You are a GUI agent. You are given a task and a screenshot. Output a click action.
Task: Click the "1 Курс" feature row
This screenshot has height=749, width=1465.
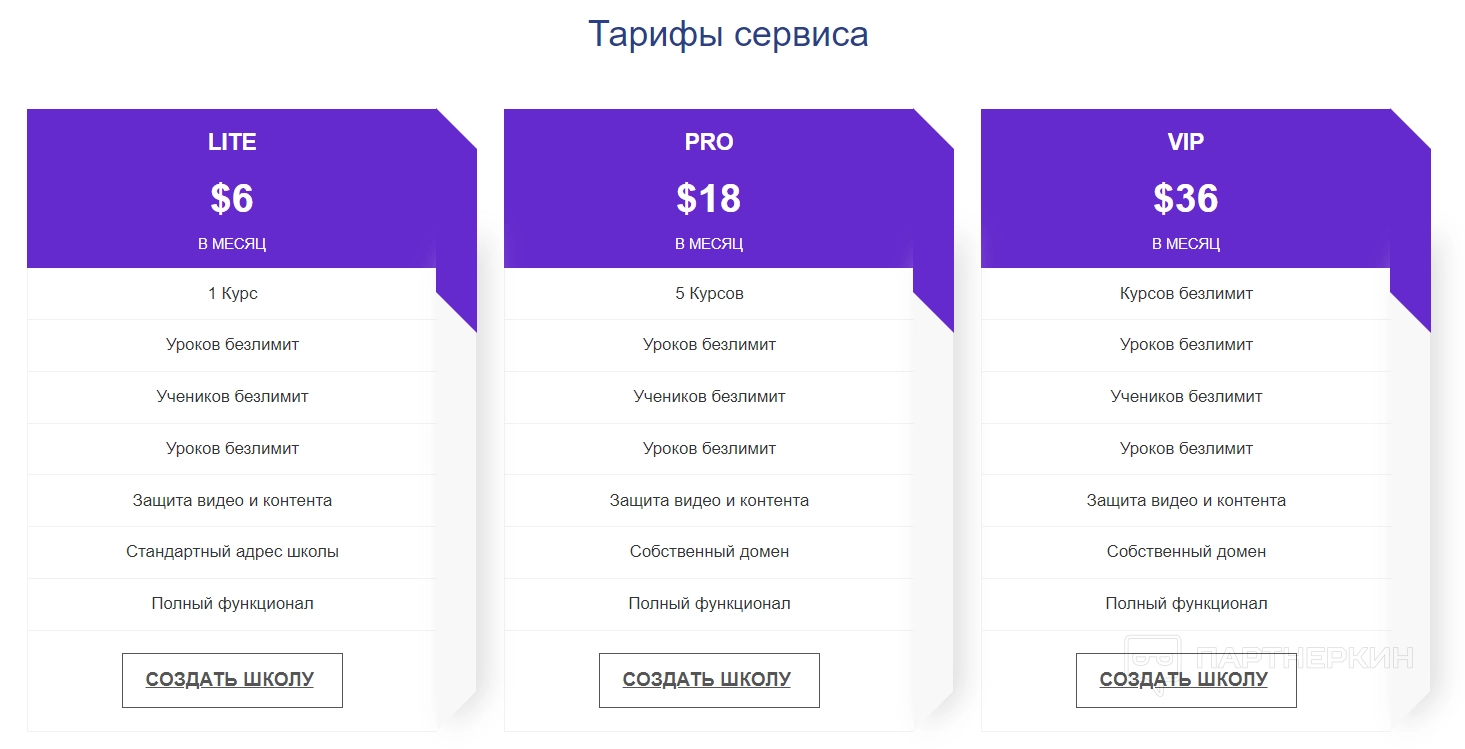pos(232,294)
